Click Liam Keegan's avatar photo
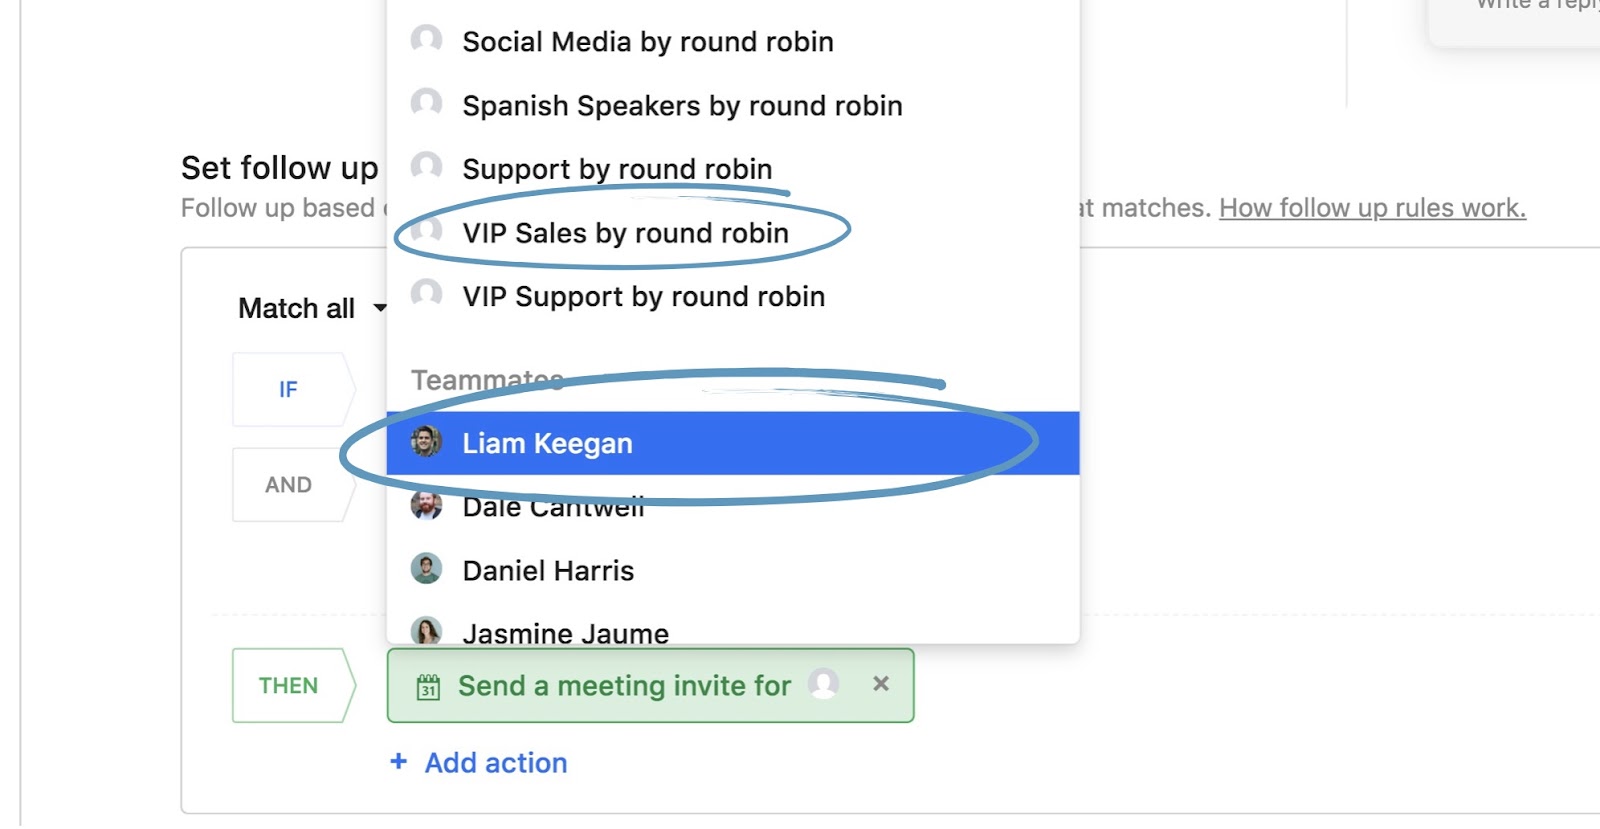 (427, 441)
